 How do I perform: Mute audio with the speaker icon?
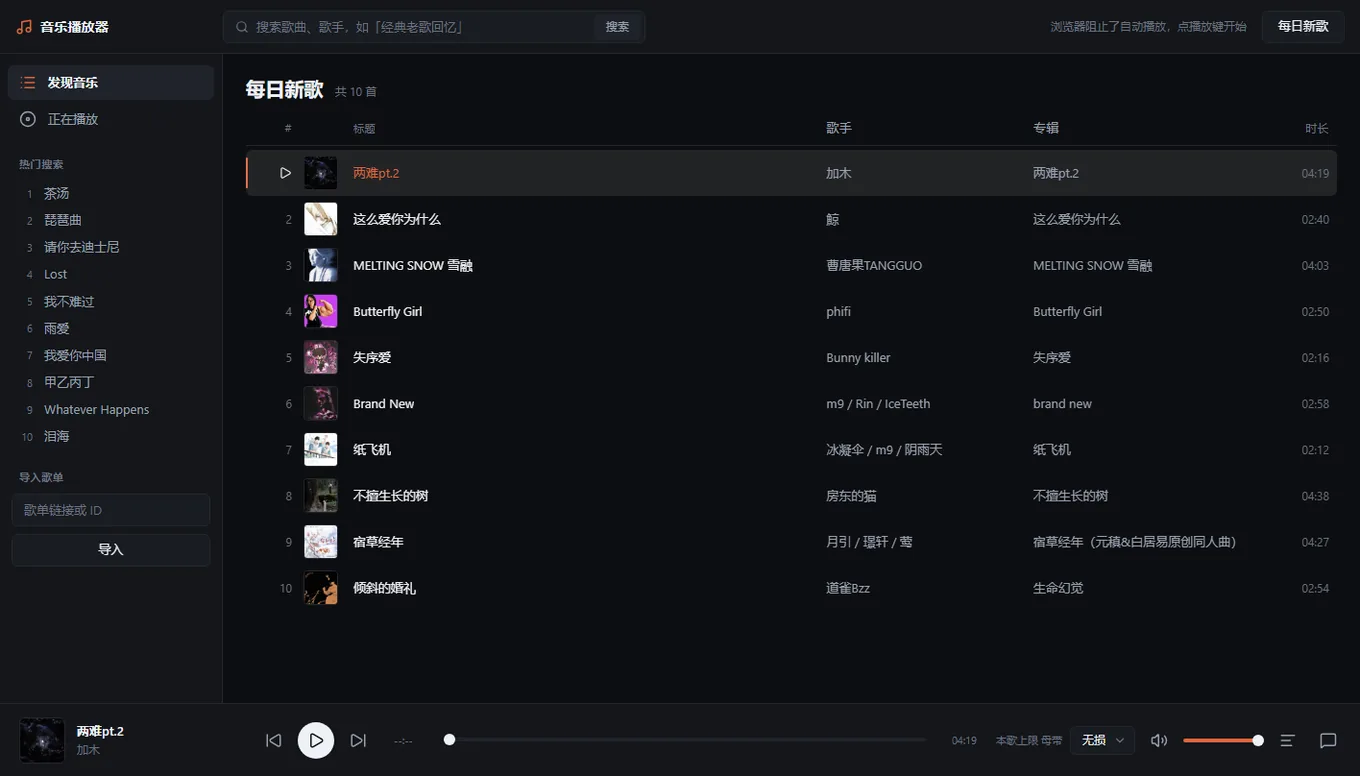[1159, 740]
